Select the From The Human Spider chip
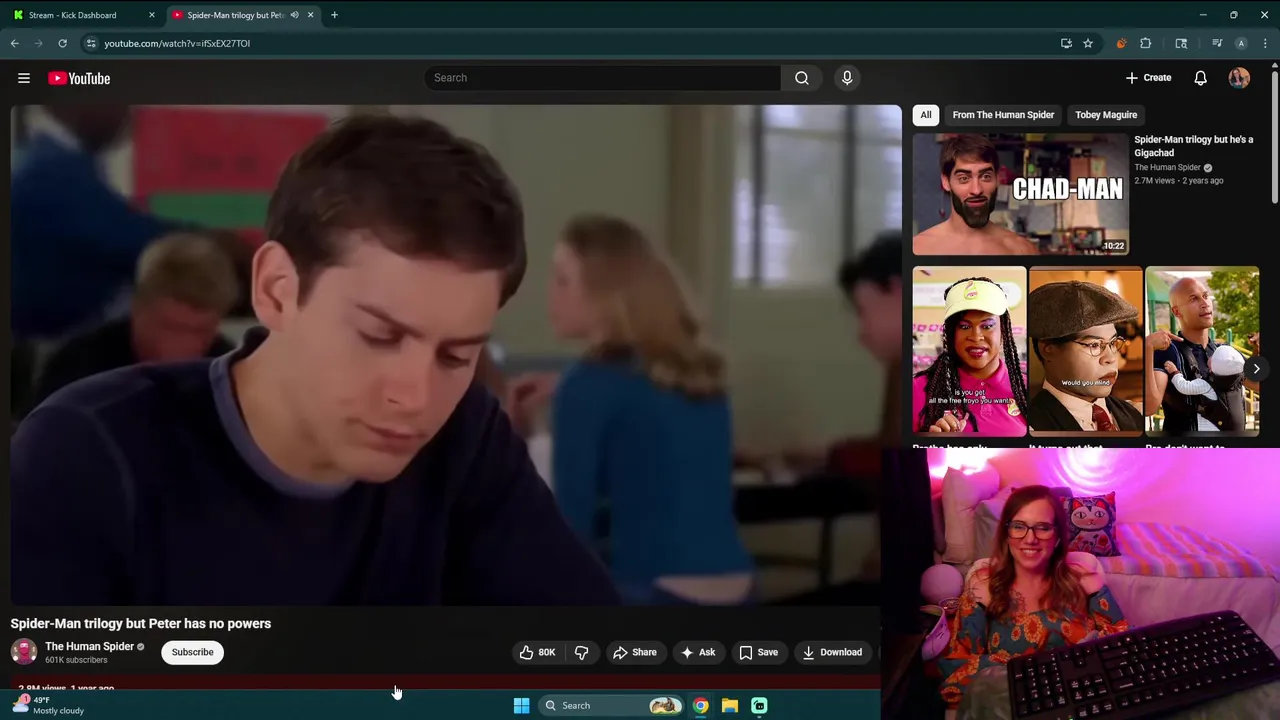The width and height of the screenshot is (1280, 720). coord(1003,115)
